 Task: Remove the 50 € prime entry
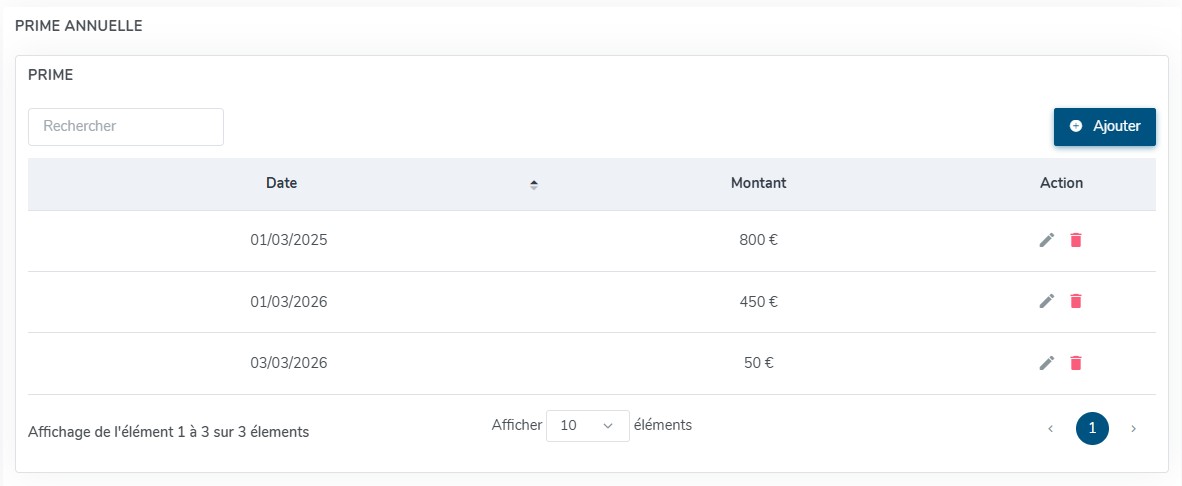[x=1076, y=363]
